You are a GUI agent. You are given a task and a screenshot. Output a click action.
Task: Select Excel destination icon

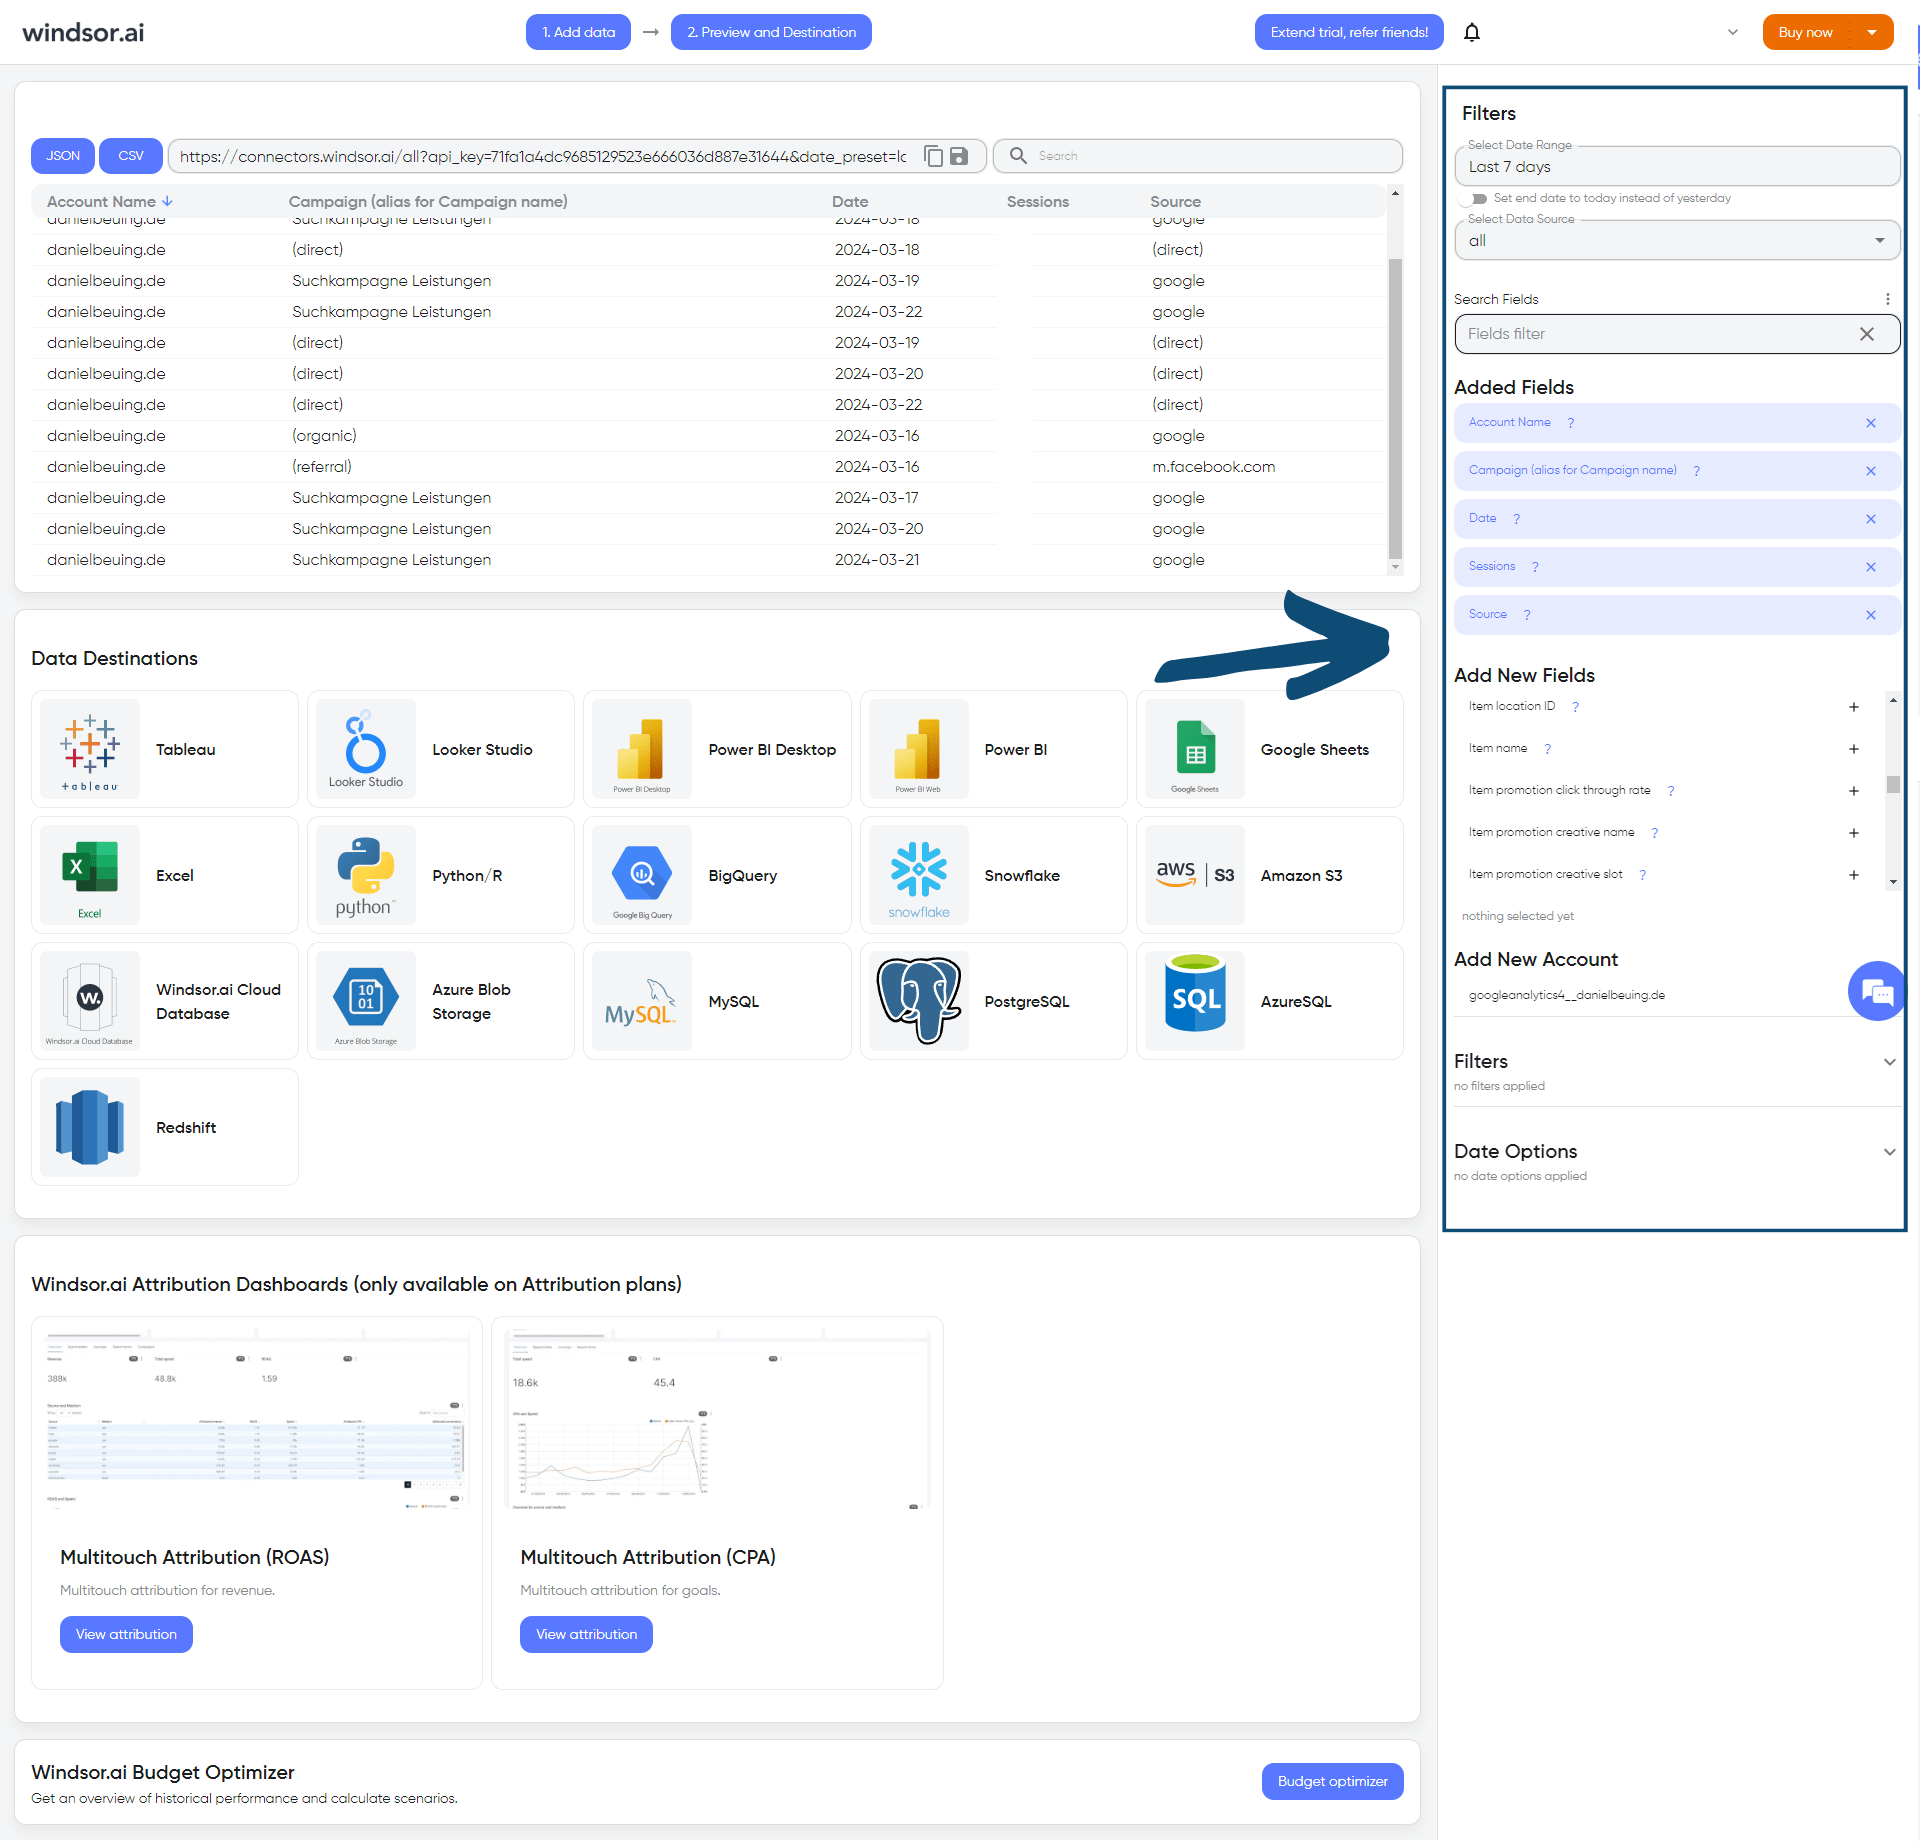90,875
